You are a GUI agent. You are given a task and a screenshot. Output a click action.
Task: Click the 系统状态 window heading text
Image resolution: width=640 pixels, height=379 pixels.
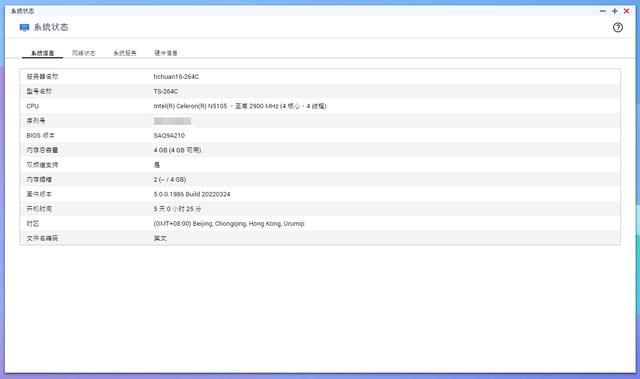(51, 27)
